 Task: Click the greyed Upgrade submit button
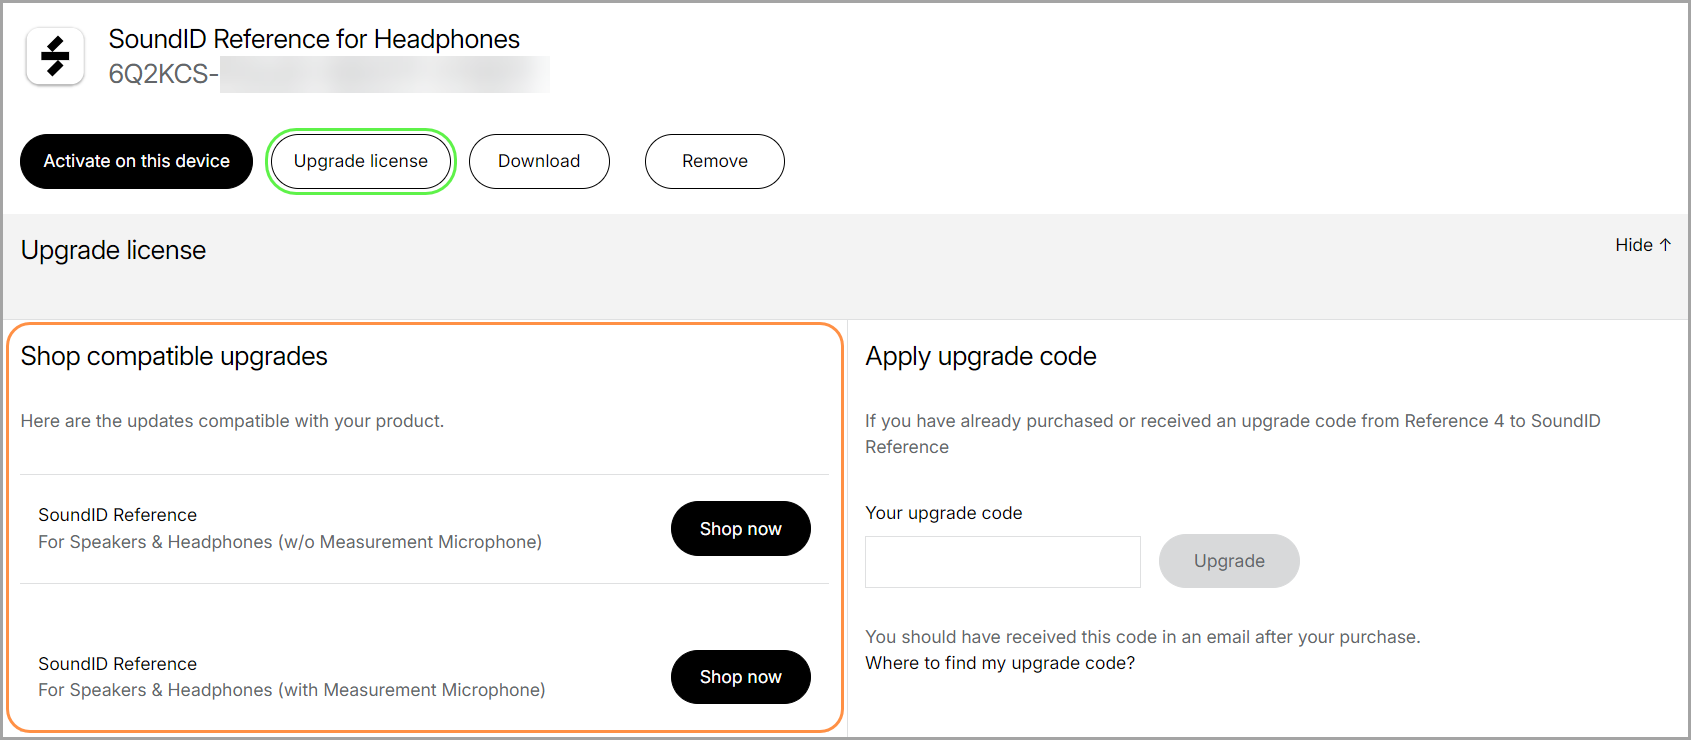(1229, 561)
